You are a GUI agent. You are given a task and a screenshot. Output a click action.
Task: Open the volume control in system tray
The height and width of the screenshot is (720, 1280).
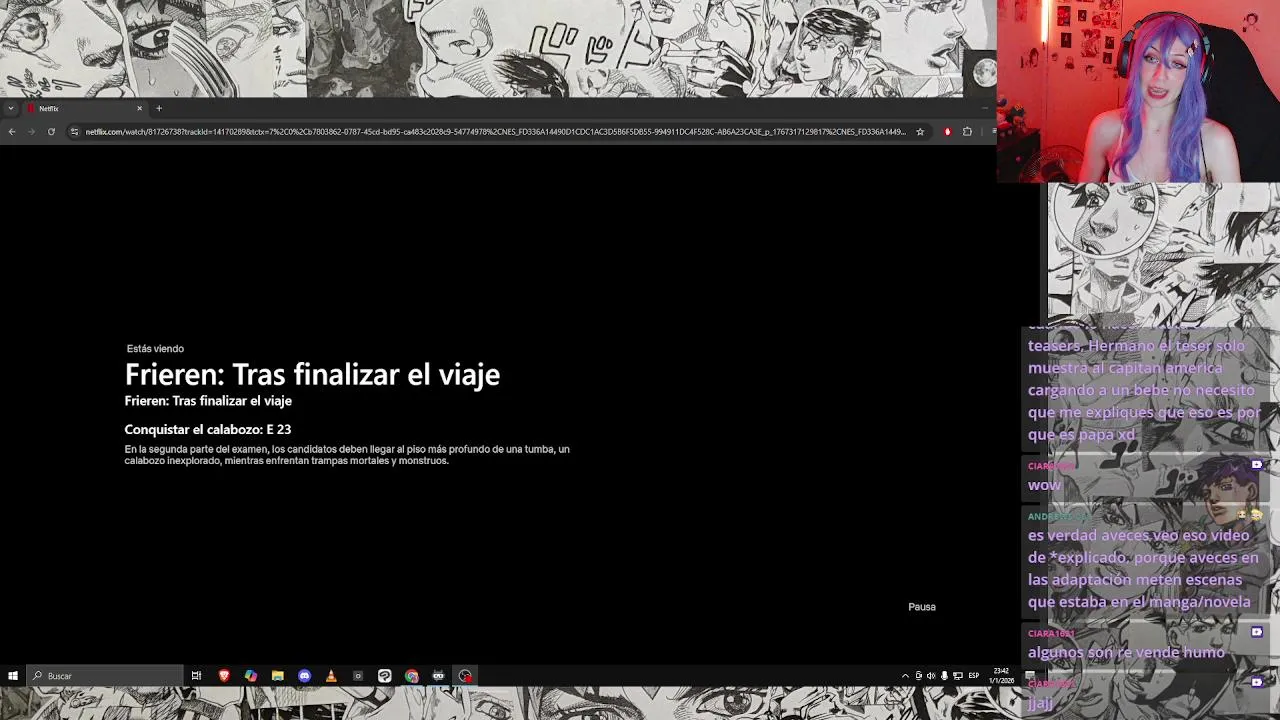point(931,676)
